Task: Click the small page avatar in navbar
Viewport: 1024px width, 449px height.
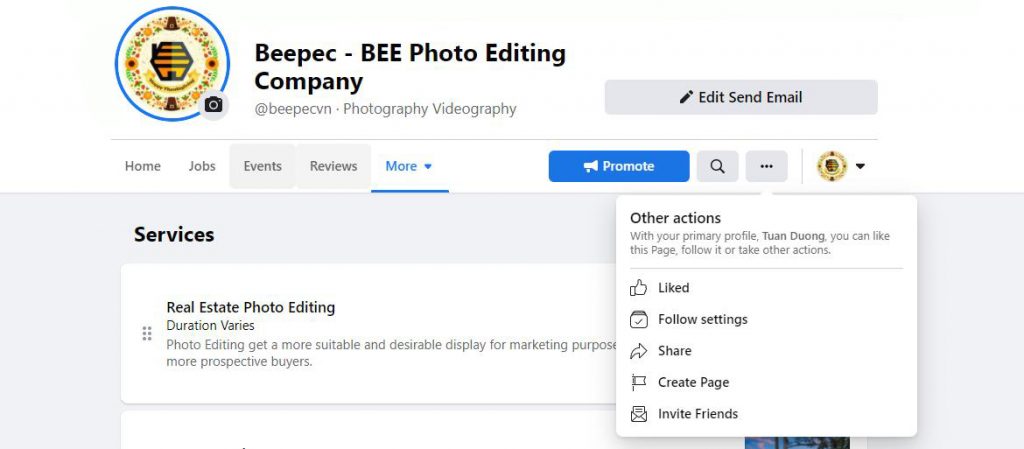Action: 832,166
